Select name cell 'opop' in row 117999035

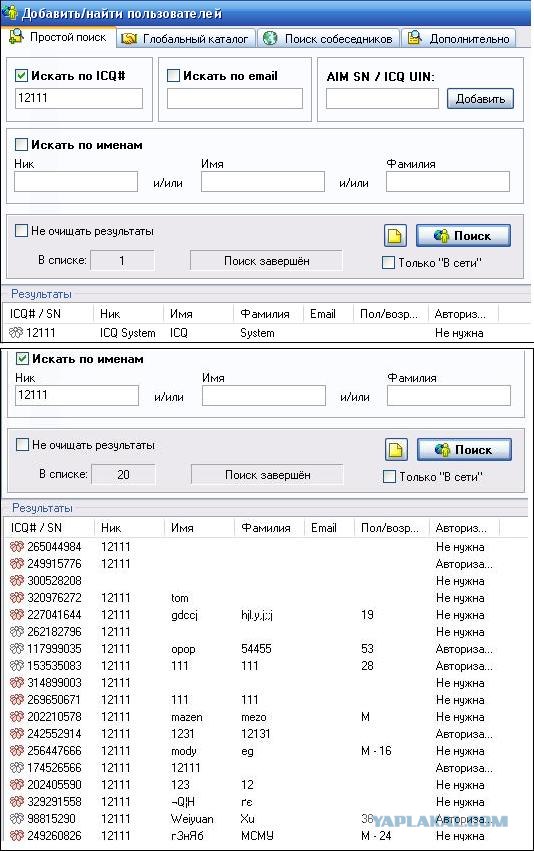click(x=183, y=649)
